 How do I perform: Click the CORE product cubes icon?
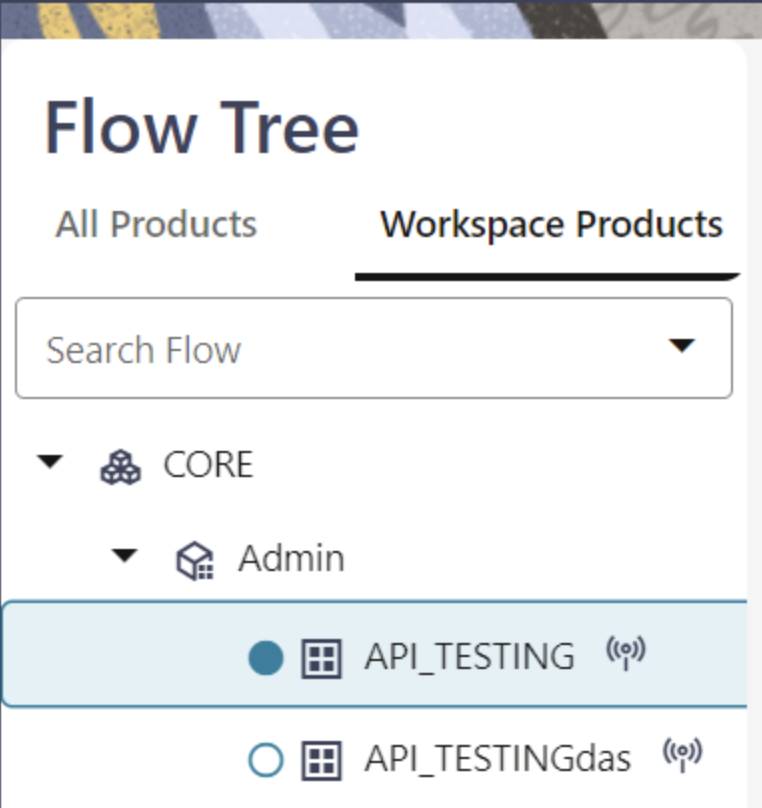[x=121, y=467]
